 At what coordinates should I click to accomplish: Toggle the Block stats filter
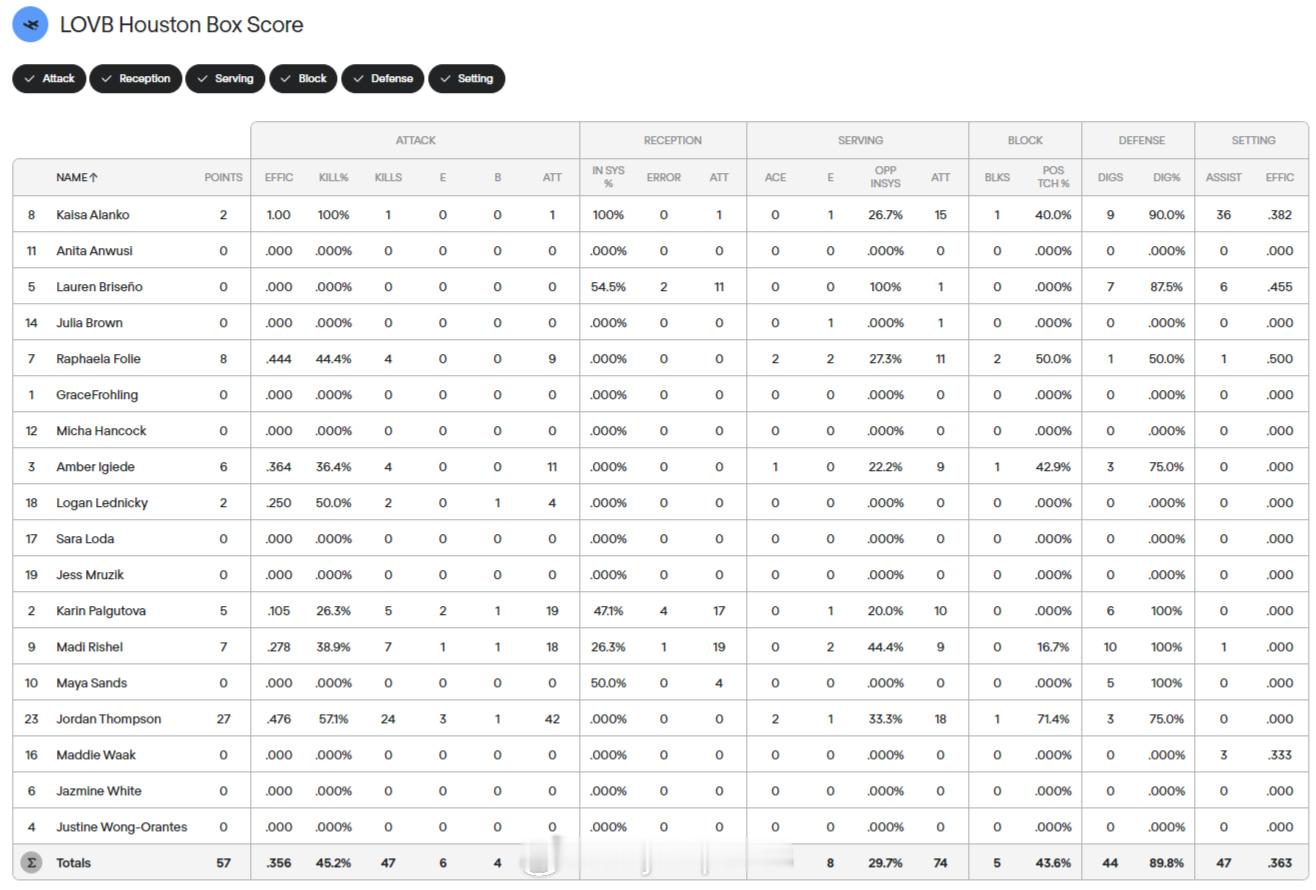(x=303, y=78)
